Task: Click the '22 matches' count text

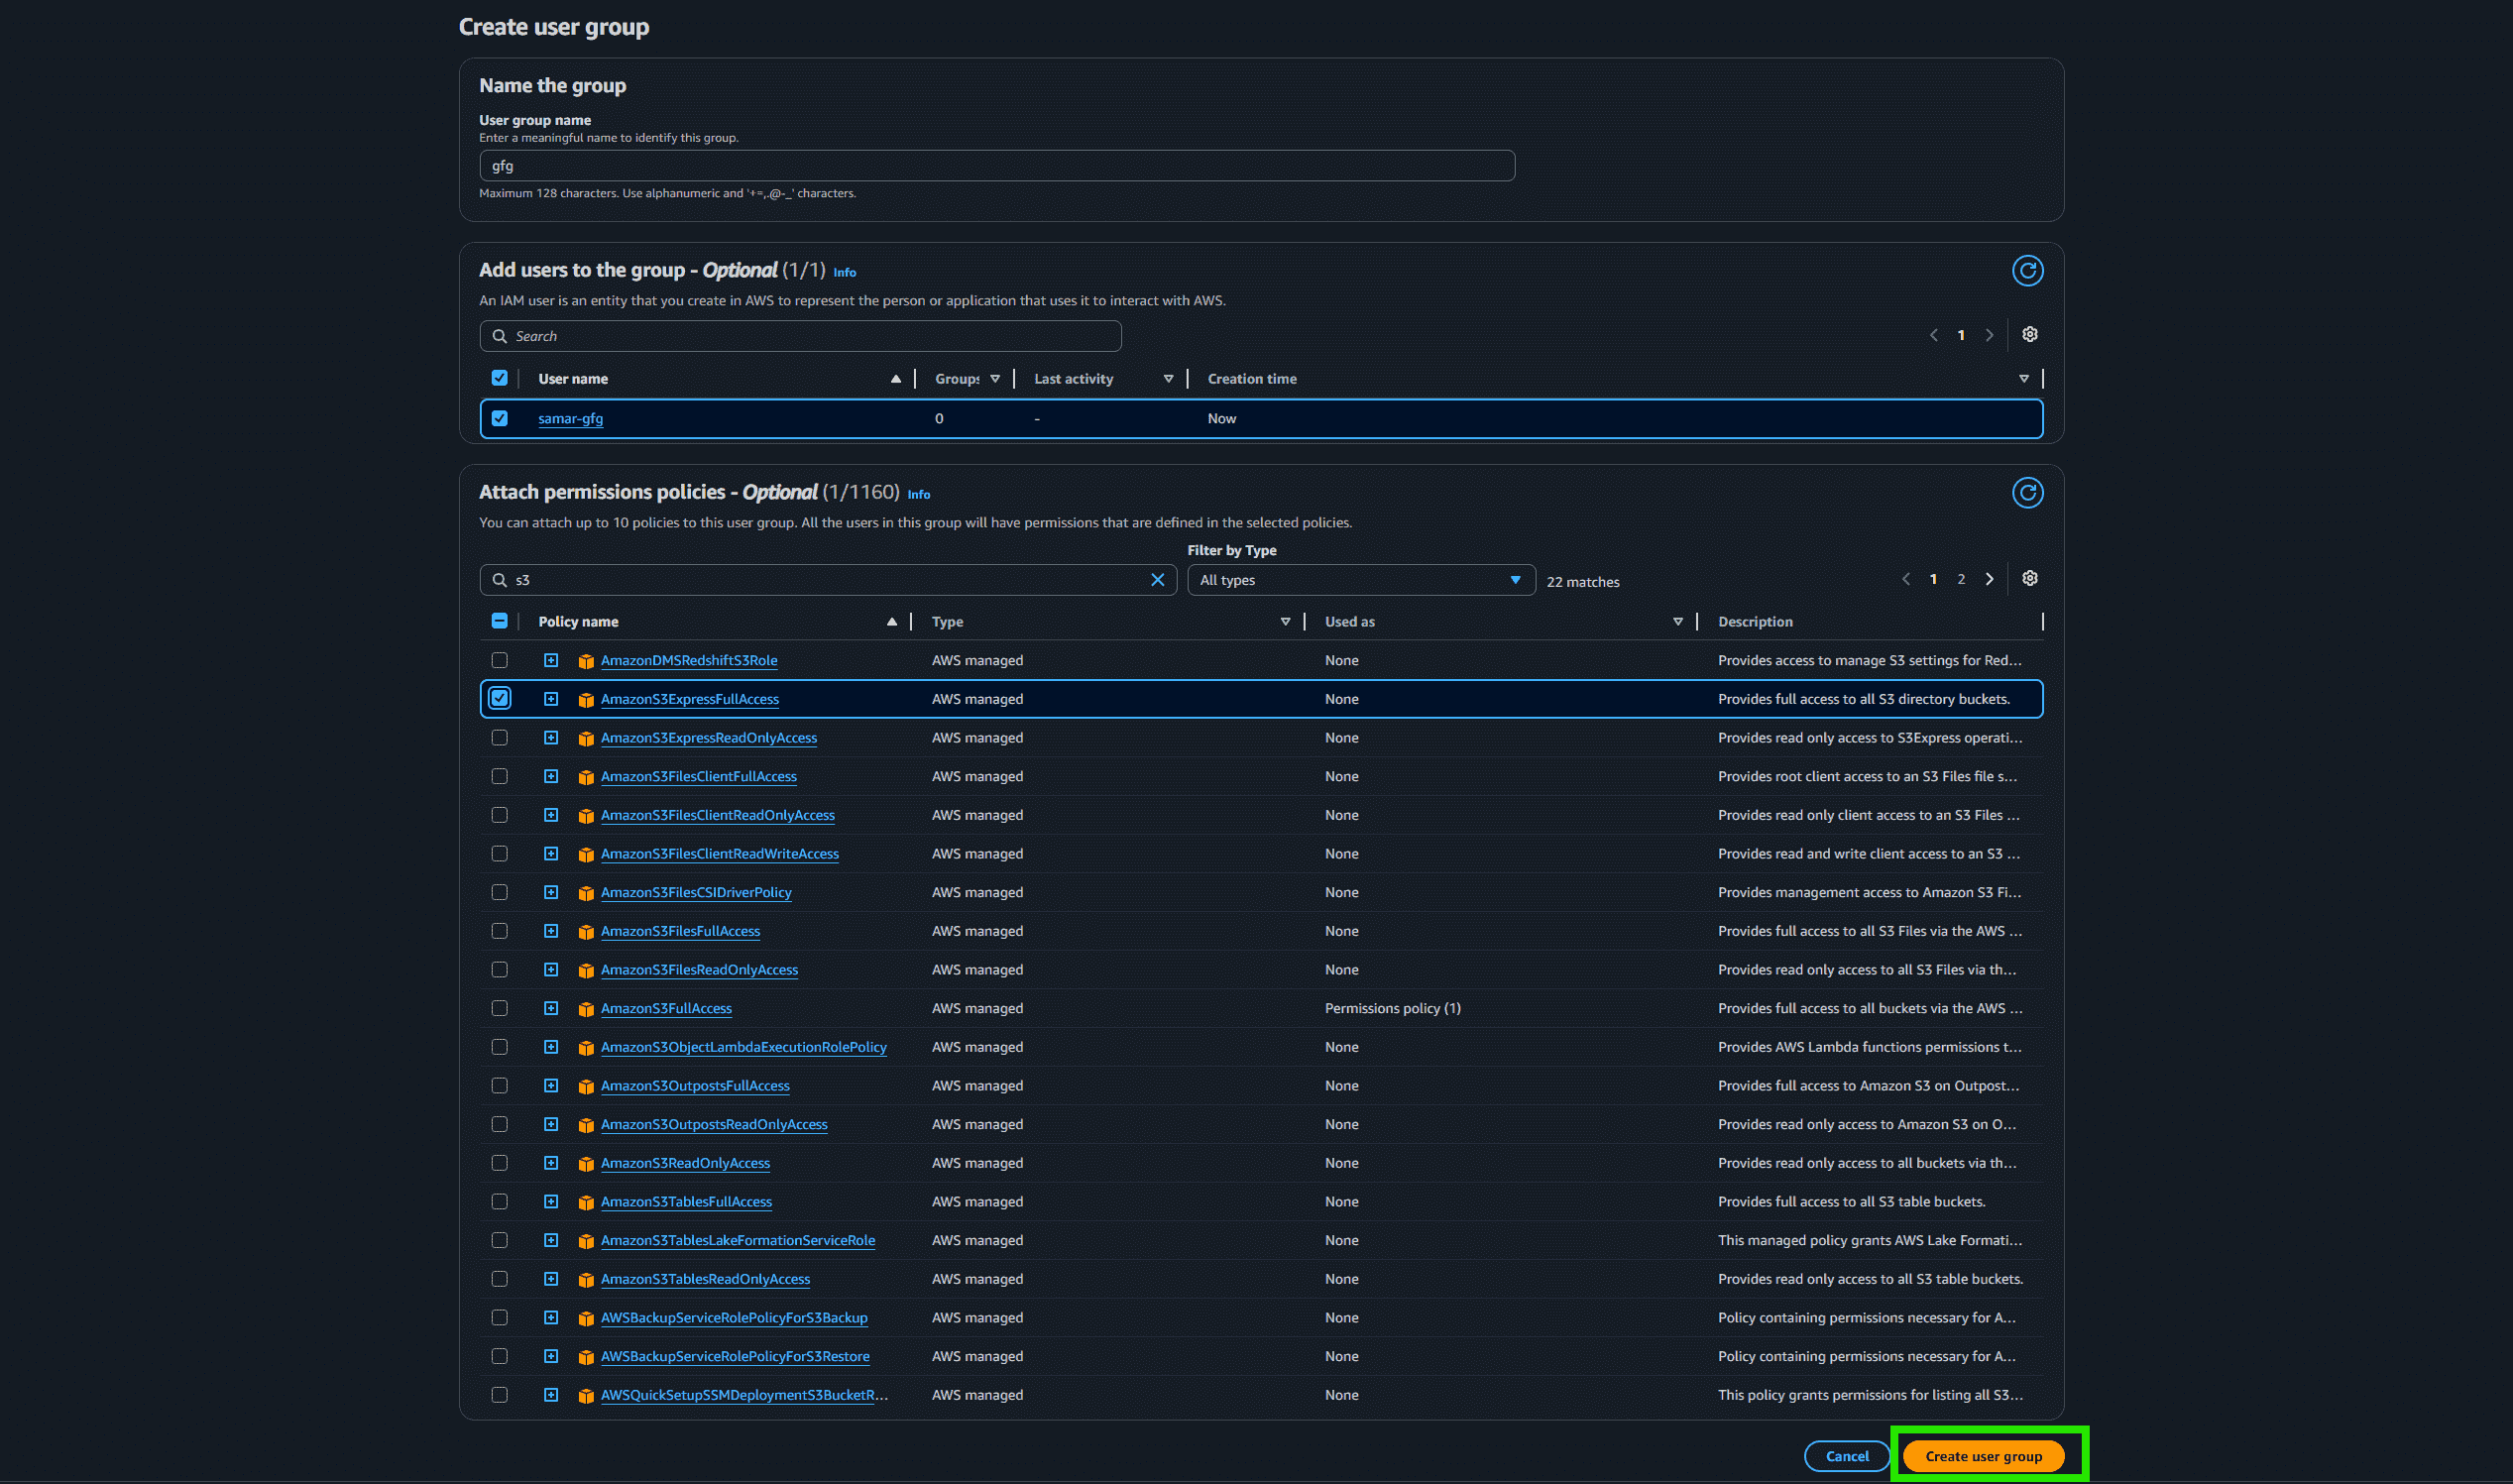Action: pos(1582,582)
